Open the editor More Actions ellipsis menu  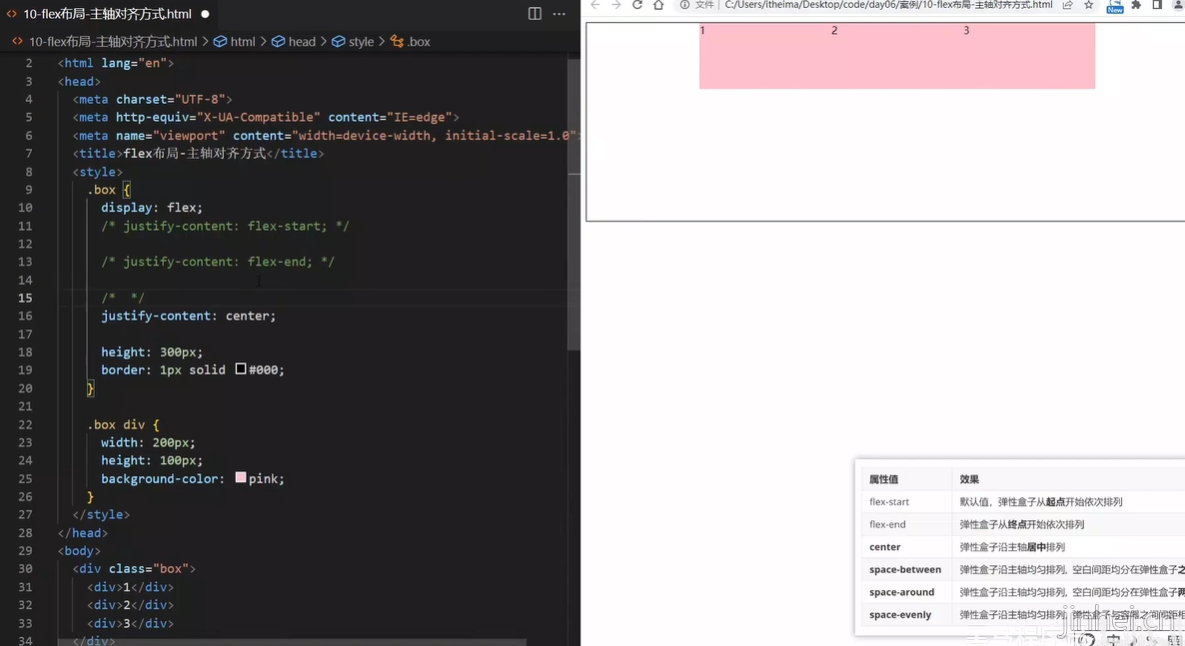[x=559, y=14]
